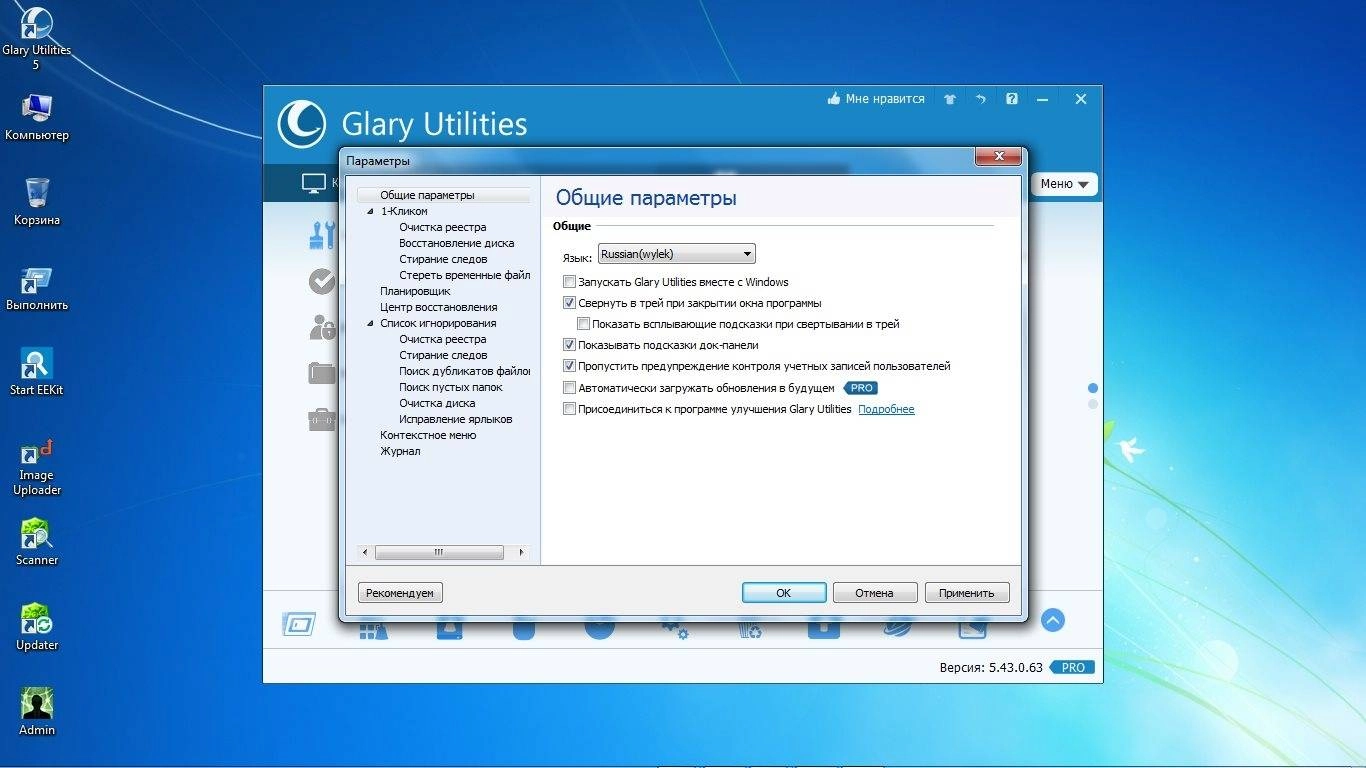Collapse the 1-Кликом tree node arrow
Viewport: 1366px width, 768px height.
point(370,212)
